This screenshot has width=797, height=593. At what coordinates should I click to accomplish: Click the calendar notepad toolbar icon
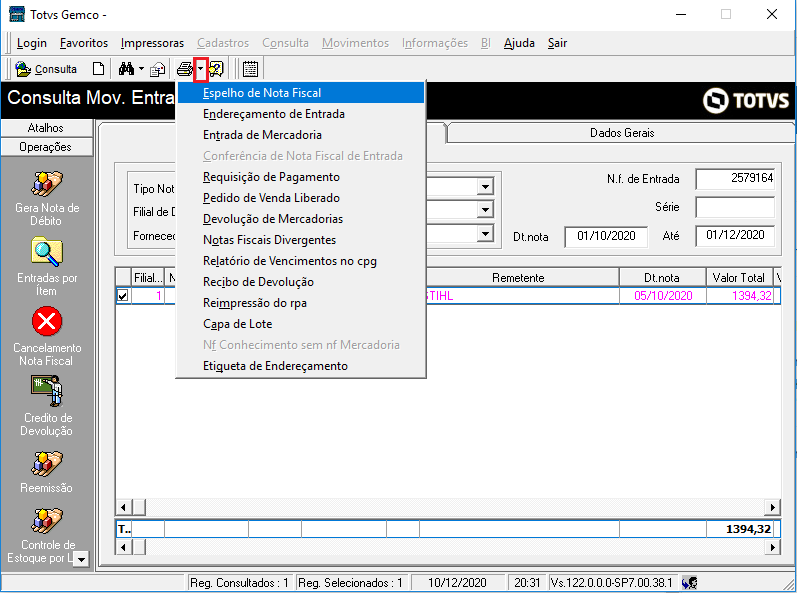[250, 69]
